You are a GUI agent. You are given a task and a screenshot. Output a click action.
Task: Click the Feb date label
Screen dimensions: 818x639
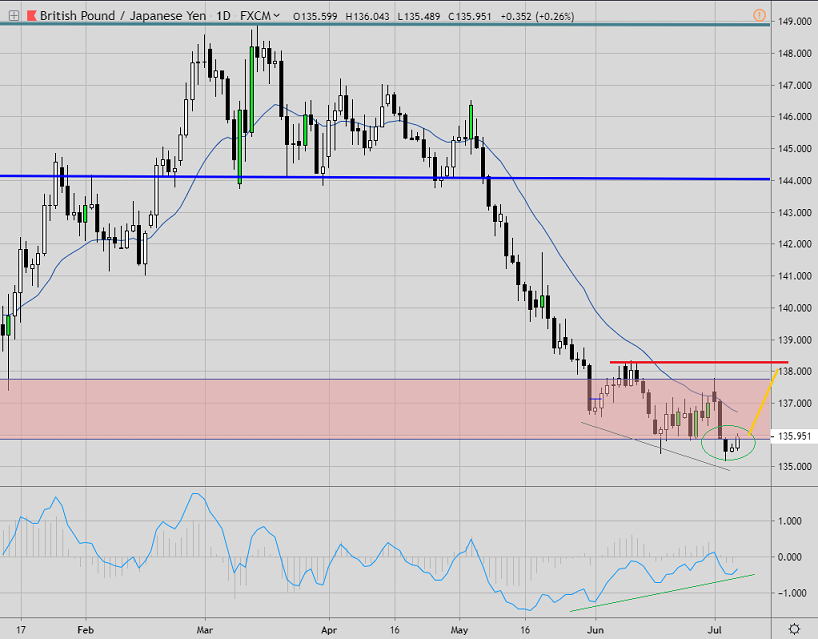tap(85, 630)
